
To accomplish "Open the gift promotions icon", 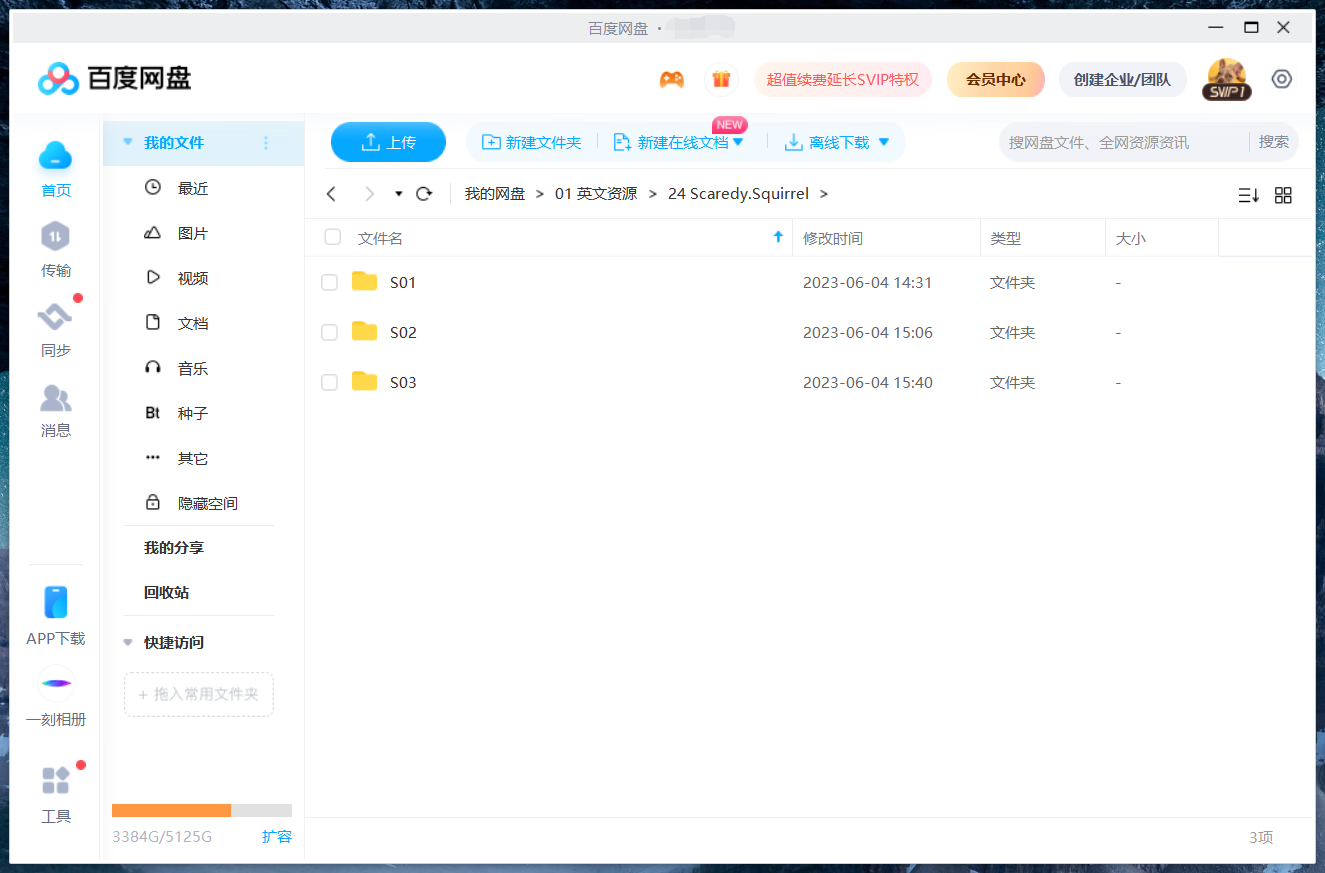I will coord(721,78).
